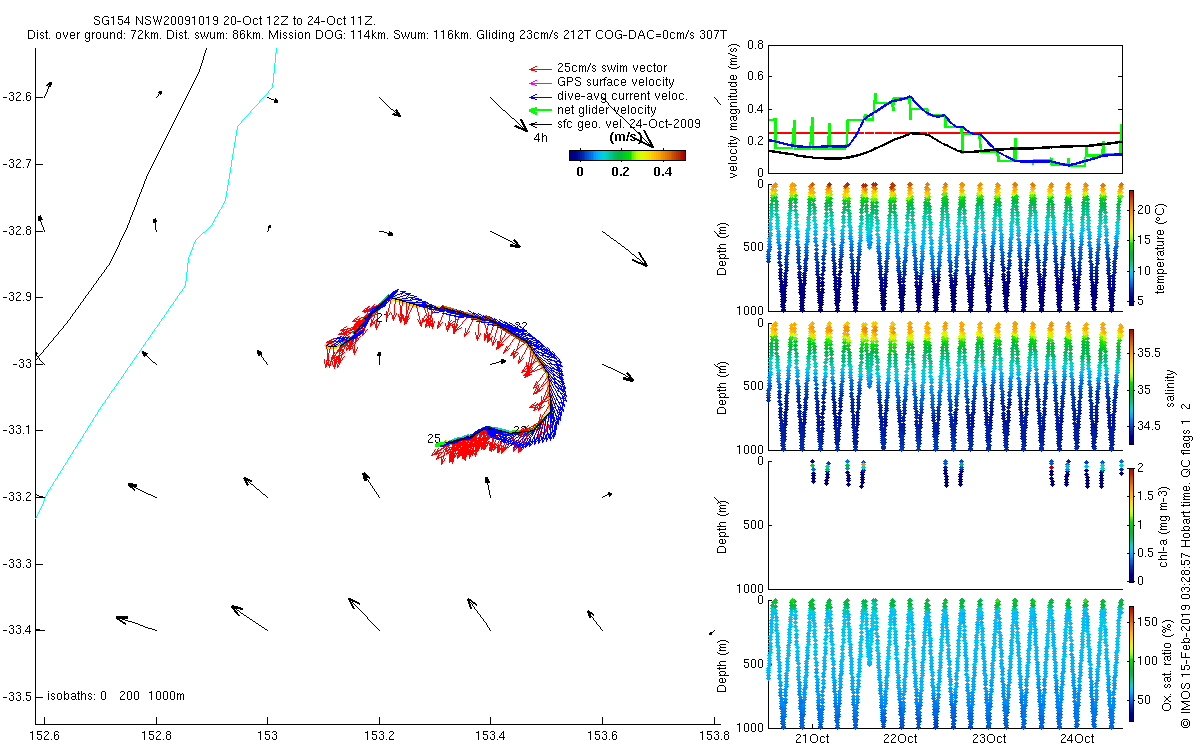Click the blue dive-avg current legend arrow
This screenshot has width=1200, height=750.
(541, 96)
